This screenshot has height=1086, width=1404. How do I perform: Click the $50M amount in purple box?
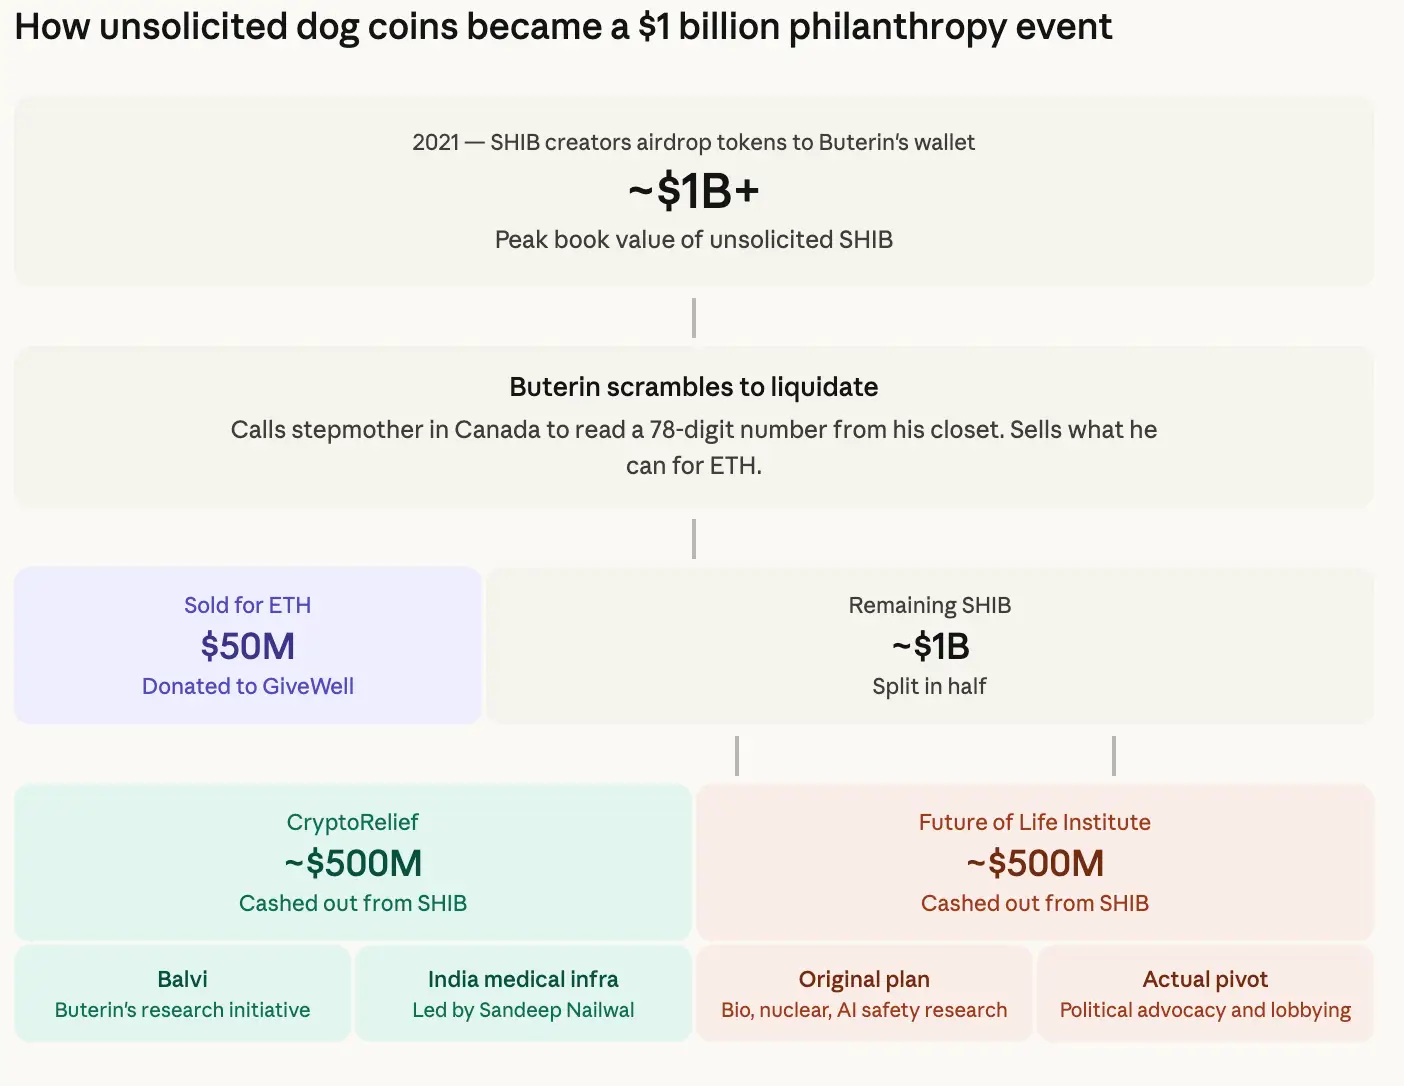point(247,646)
